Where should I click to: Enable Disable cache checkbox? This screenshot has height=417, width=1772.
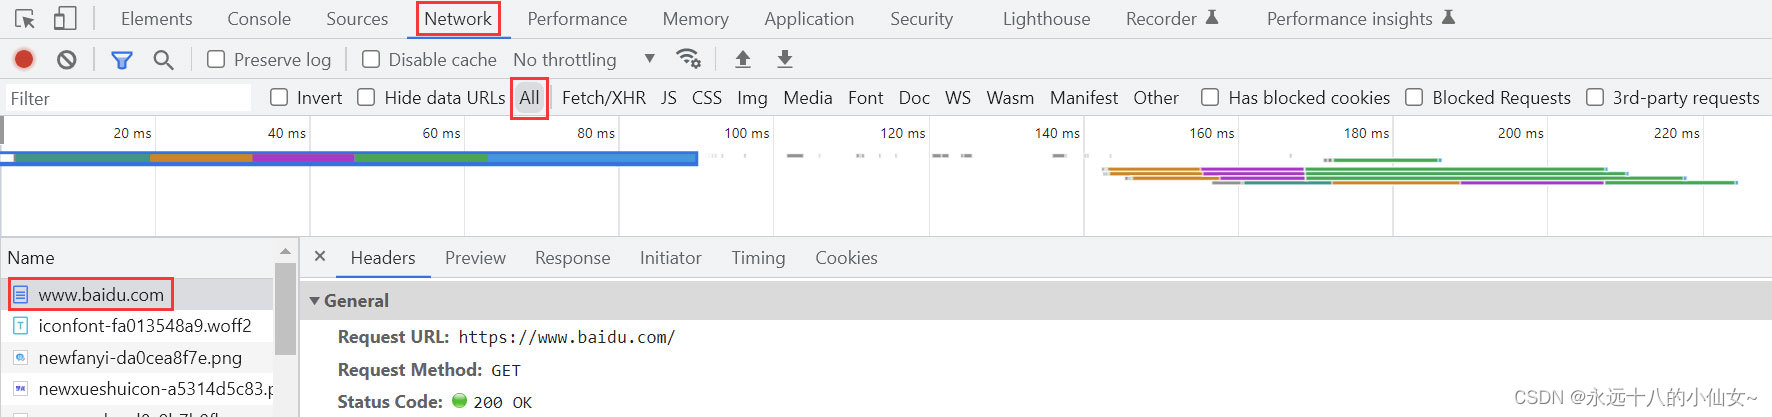pyautogui.click(x=371, y=59)
